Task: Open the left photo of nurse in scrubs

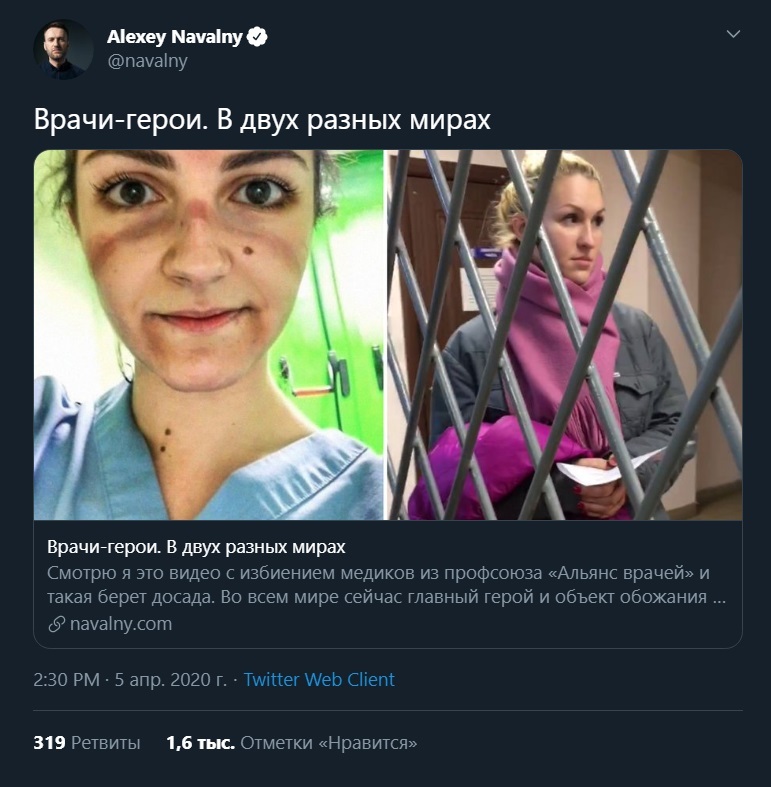Action: [x=209, y=335]
